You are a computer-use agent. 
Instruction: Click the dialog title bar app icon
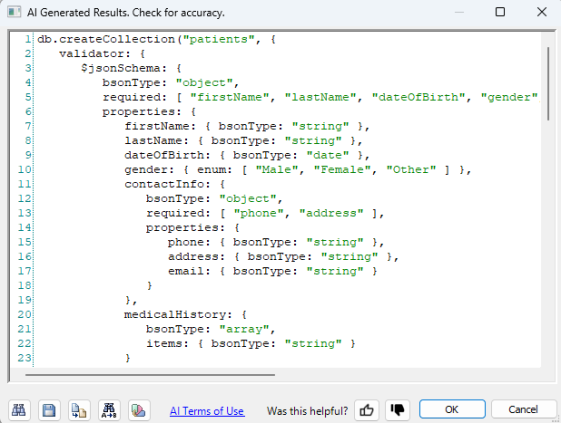[14, 12]
